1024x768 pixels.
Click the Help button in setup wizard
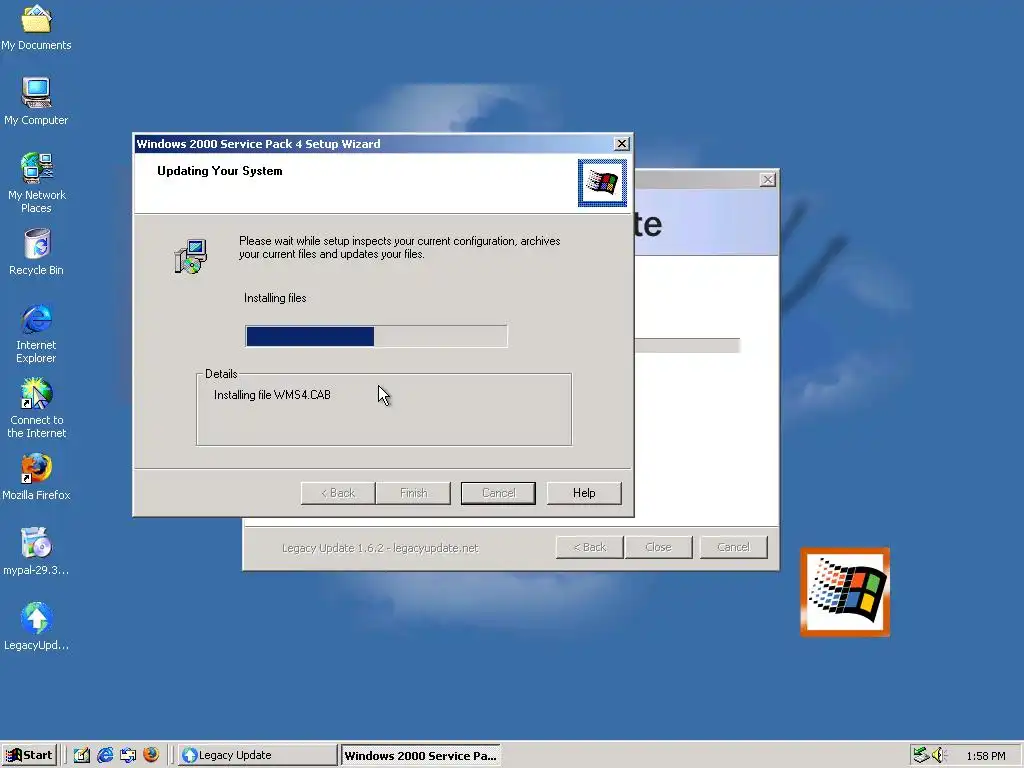click(x=584, y=493)
